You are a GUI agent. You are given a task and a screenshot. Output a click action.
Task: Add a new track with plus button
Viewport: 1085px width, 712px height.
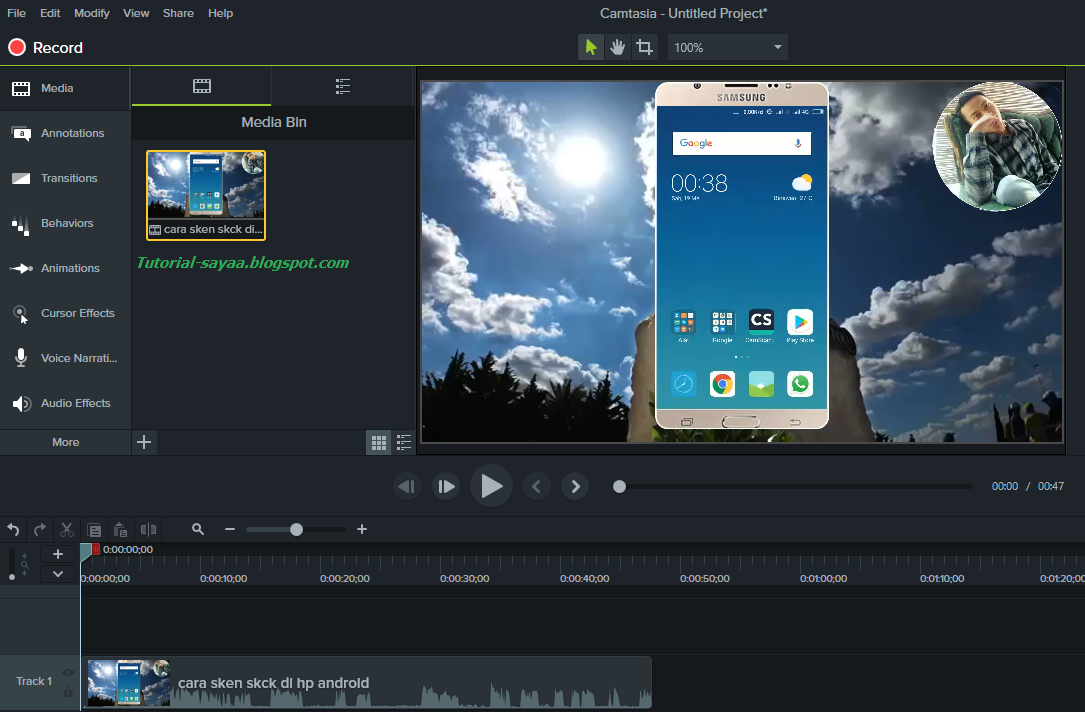(x=58, y=554)
